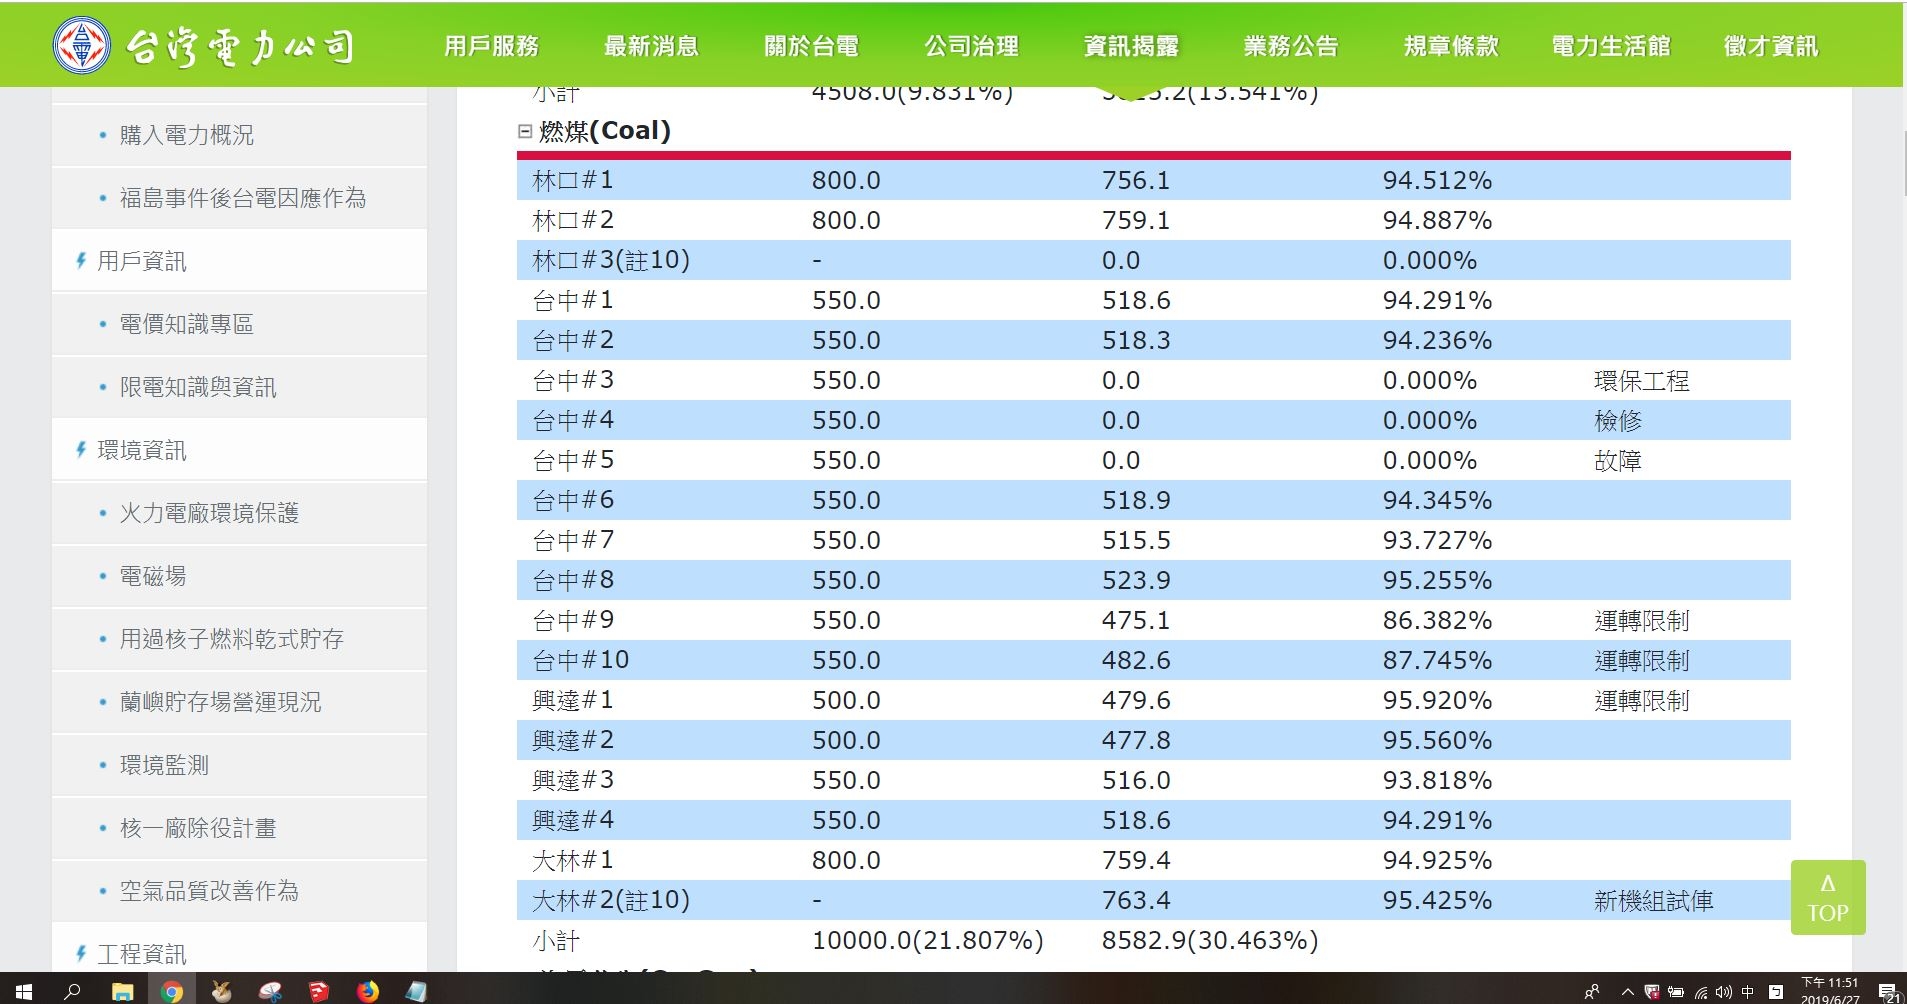Screen dimensions: 1907x1004
Task: Open the 關於台電 menu
Action: pos(811,46)
